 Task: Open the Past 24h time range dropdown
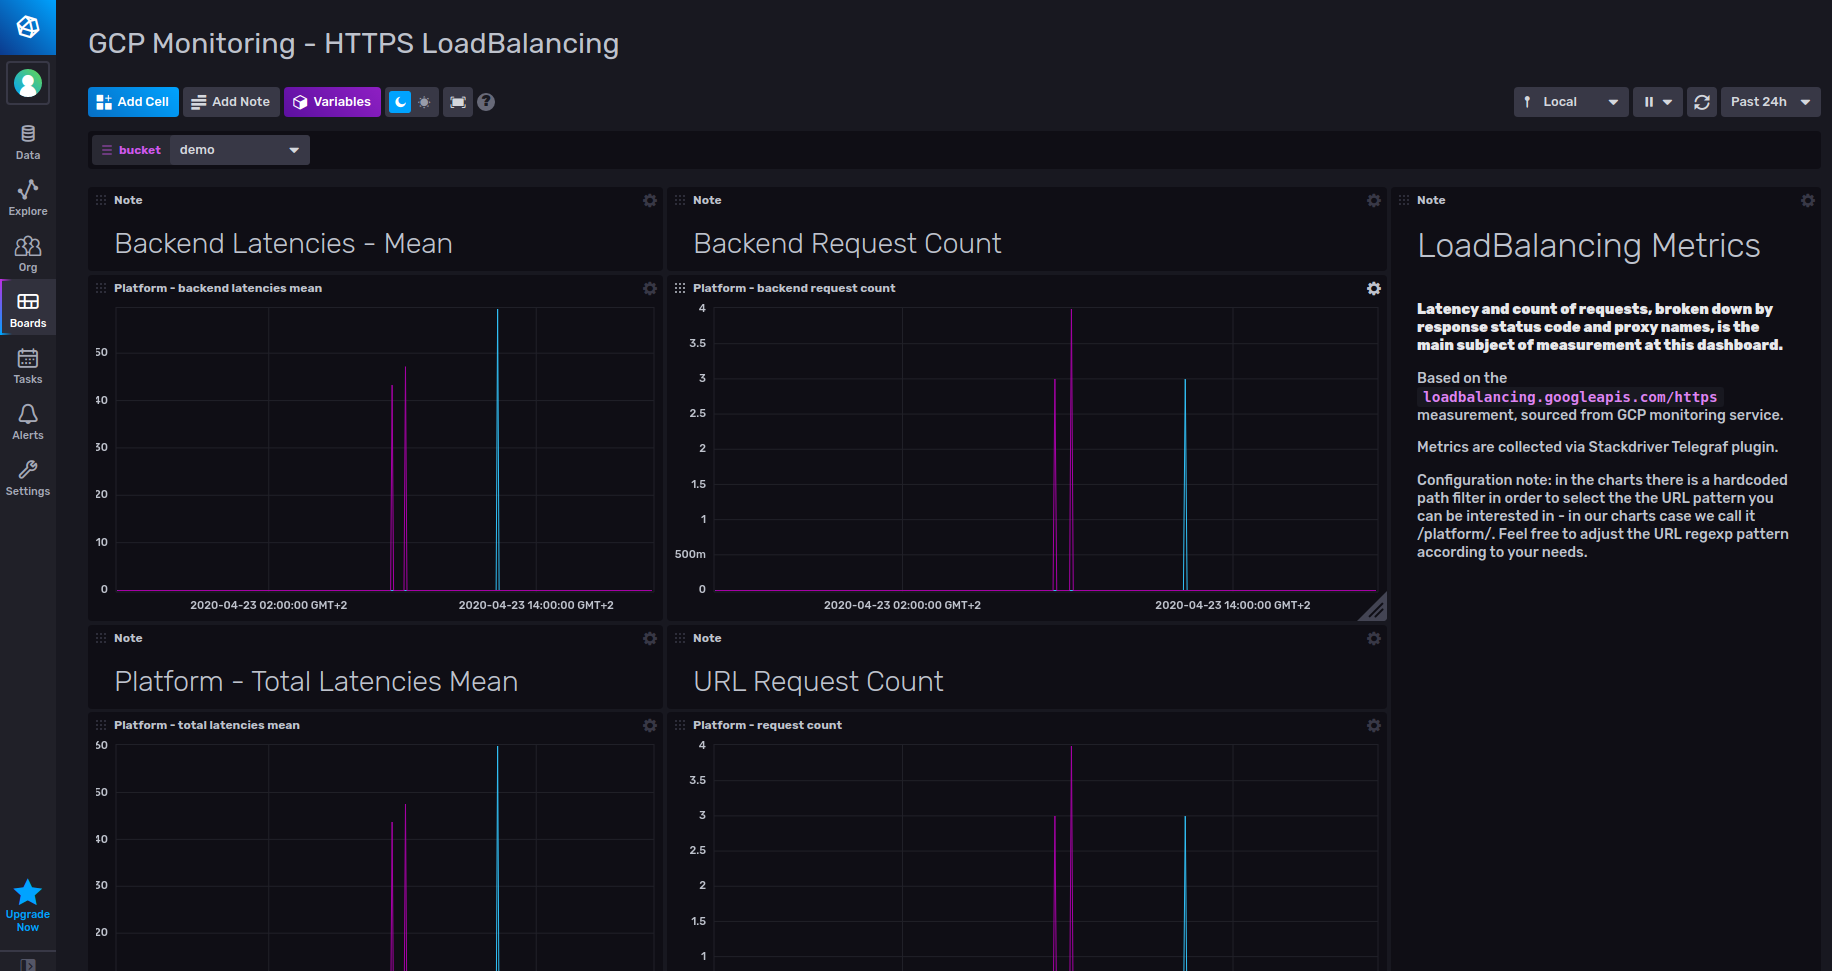click(1770, 102)
